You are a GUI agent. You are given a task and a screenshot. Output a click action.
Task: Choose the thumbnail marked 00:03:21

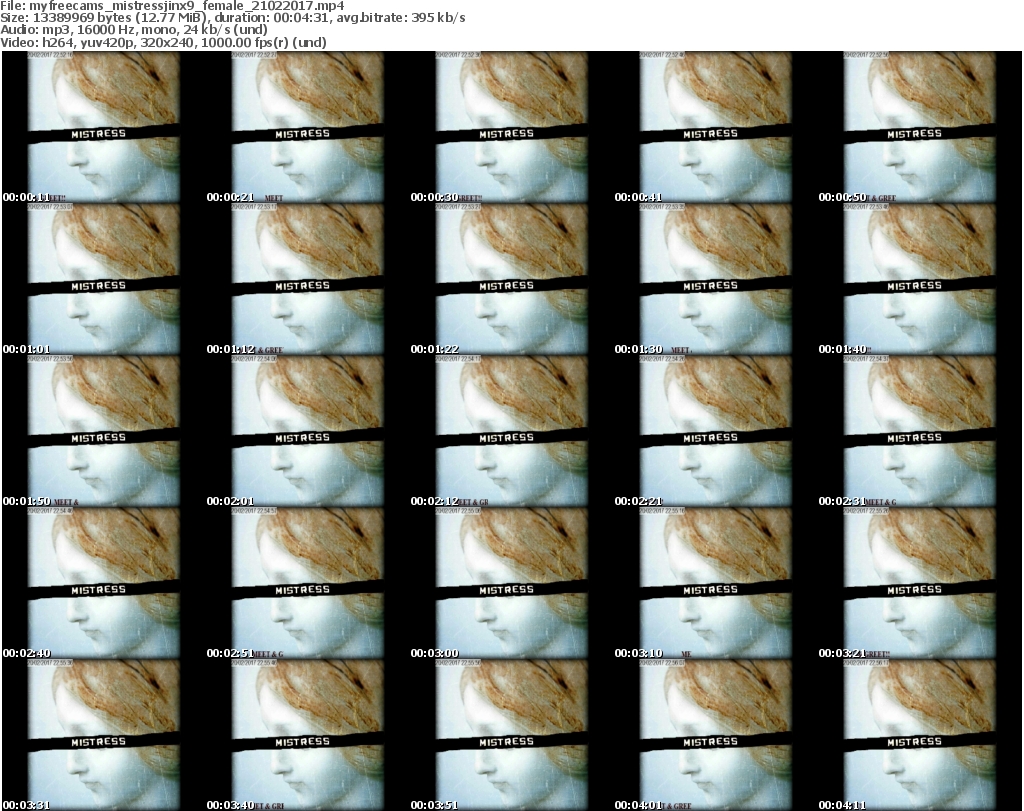click(920, 583)
